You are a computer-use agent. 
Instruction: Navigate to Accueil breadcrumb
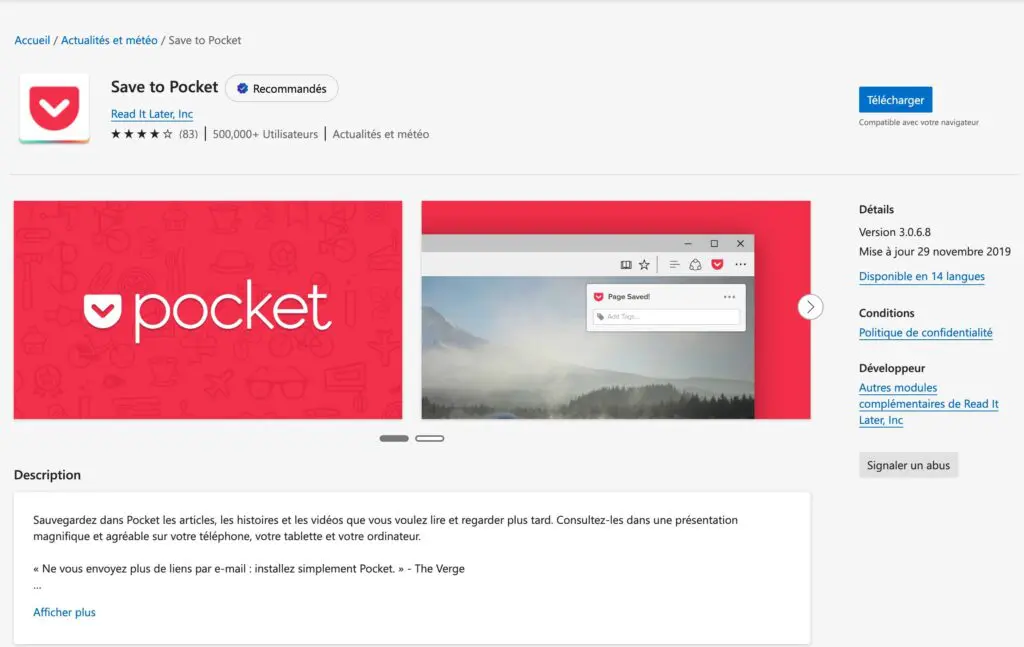pos(31,40)
